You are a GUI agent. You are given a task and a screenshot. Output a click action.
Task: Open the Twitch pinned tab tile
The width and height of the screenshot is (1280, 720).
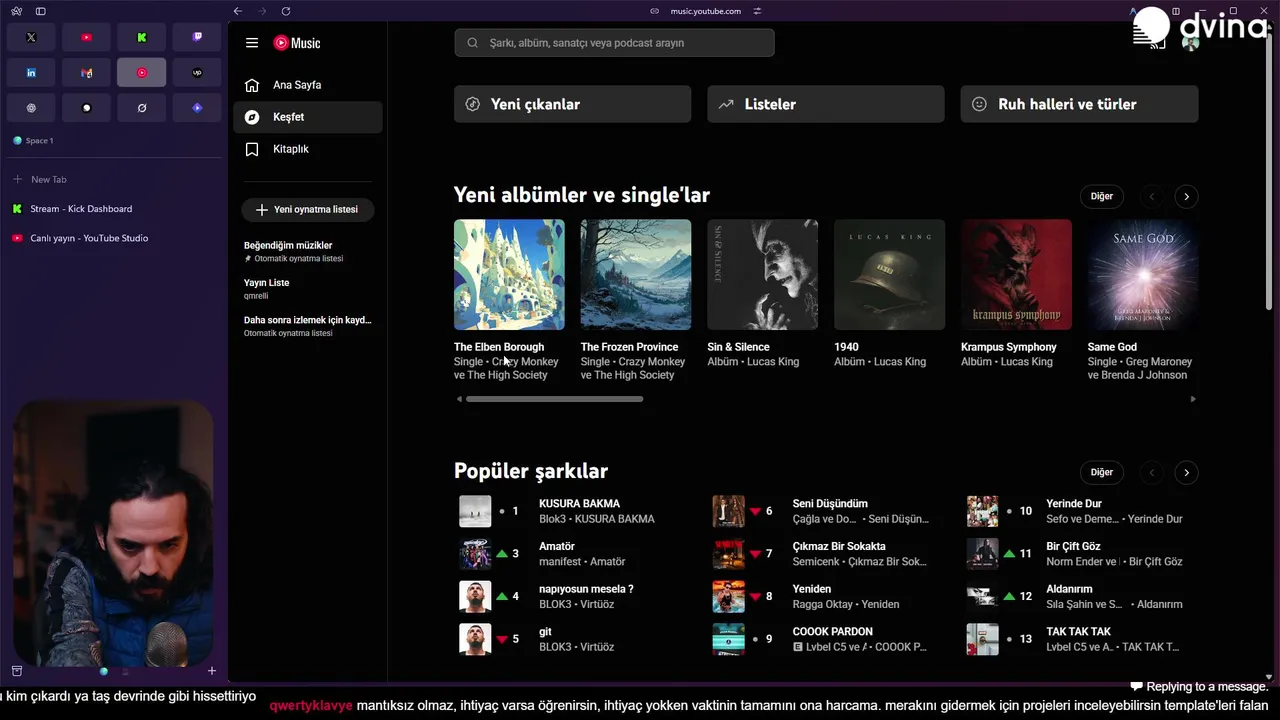197,37
